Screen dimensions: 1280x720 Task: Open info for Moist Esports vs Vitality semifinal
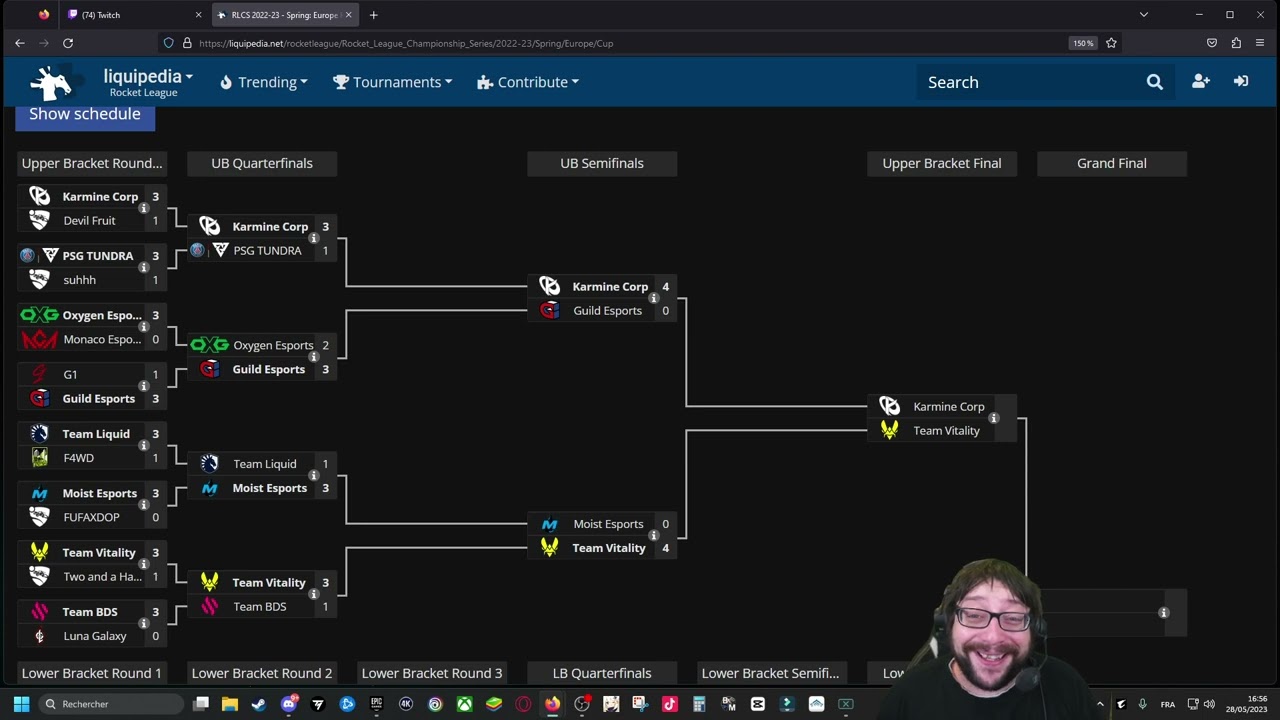(x=653, y=536)
